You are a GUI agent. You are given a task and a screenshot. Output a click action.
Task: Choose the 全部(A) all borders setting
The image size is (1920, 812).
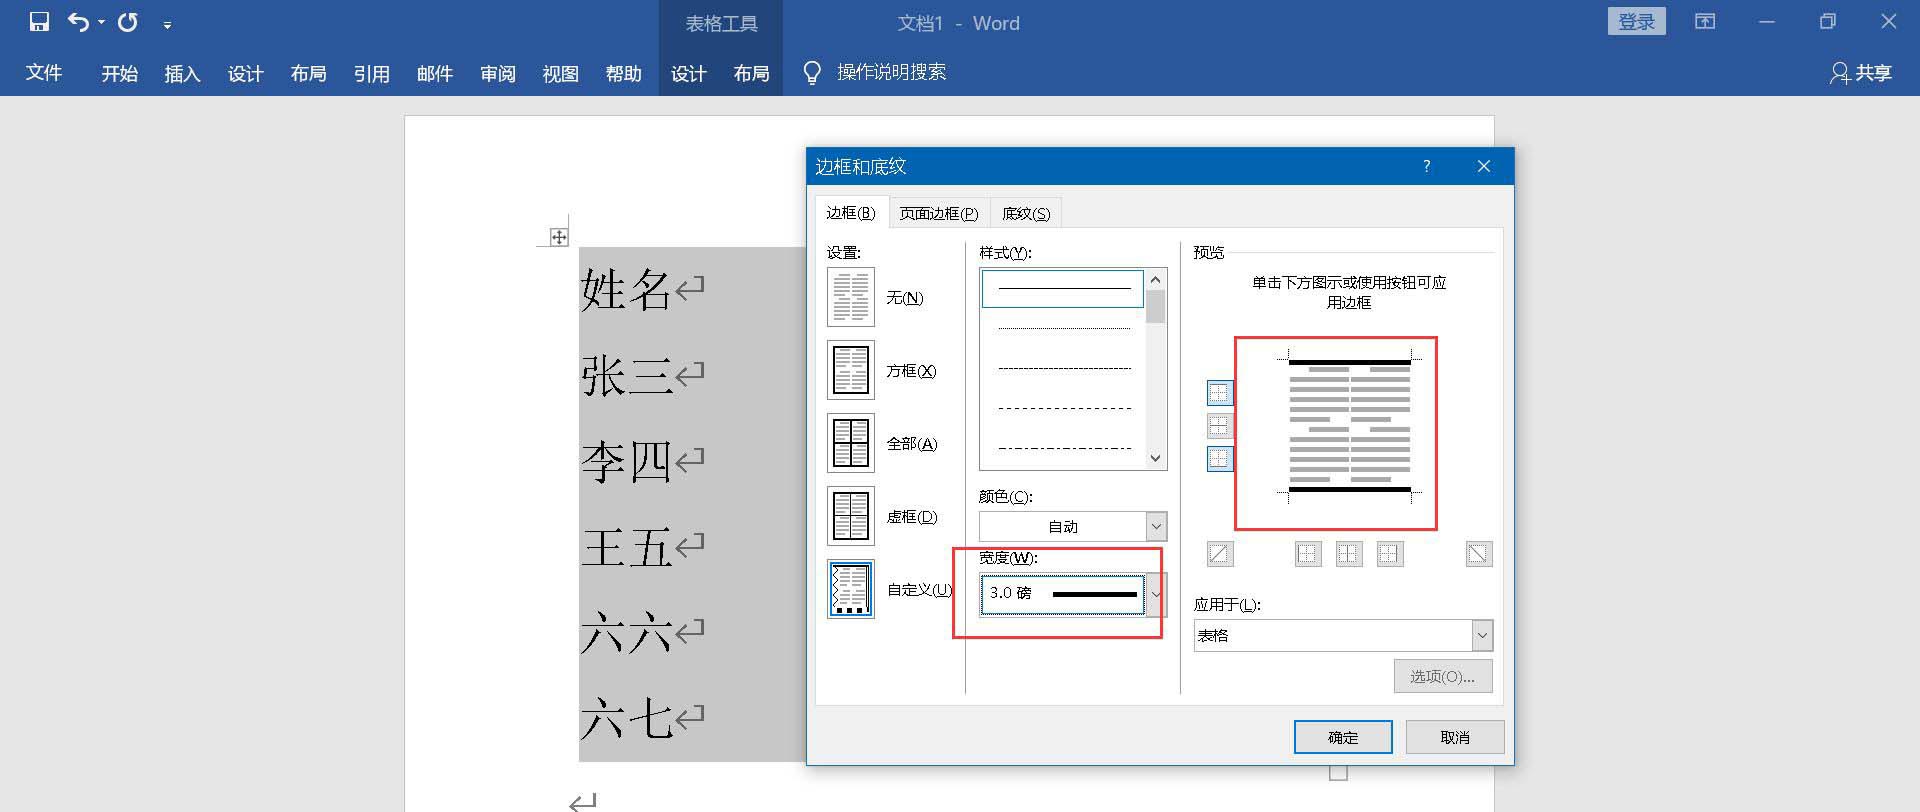851,443
